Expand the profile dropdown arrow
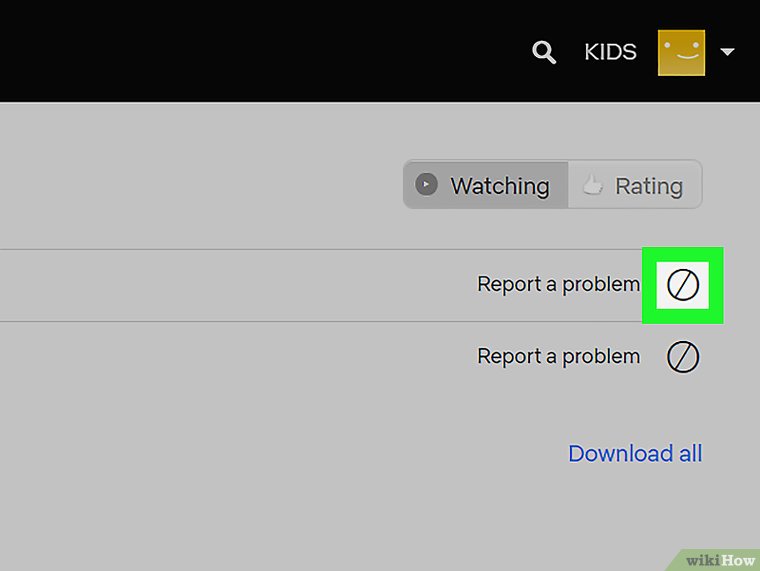This screenshot has width=760, height=571. tap(727, 51)
